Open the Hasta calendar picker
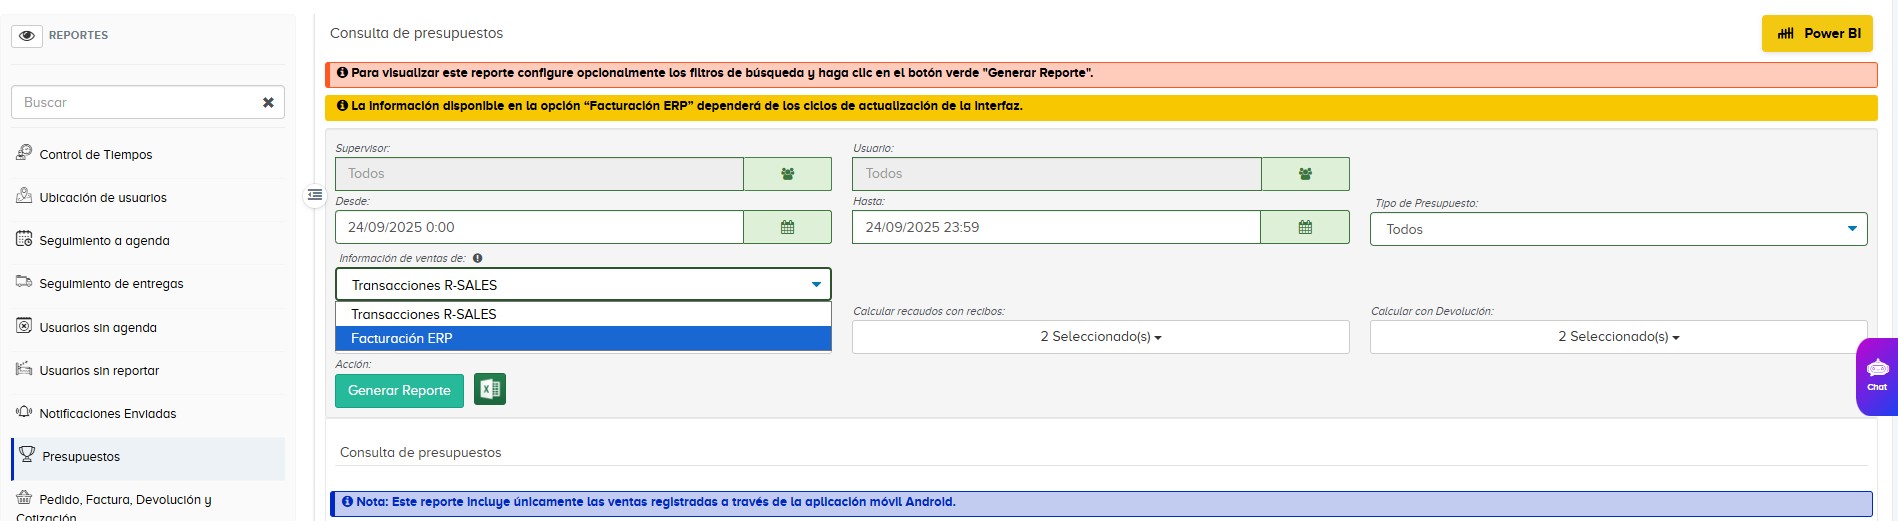The image size is (1898, 521). pyautogui.click(x=1305, y=227)
